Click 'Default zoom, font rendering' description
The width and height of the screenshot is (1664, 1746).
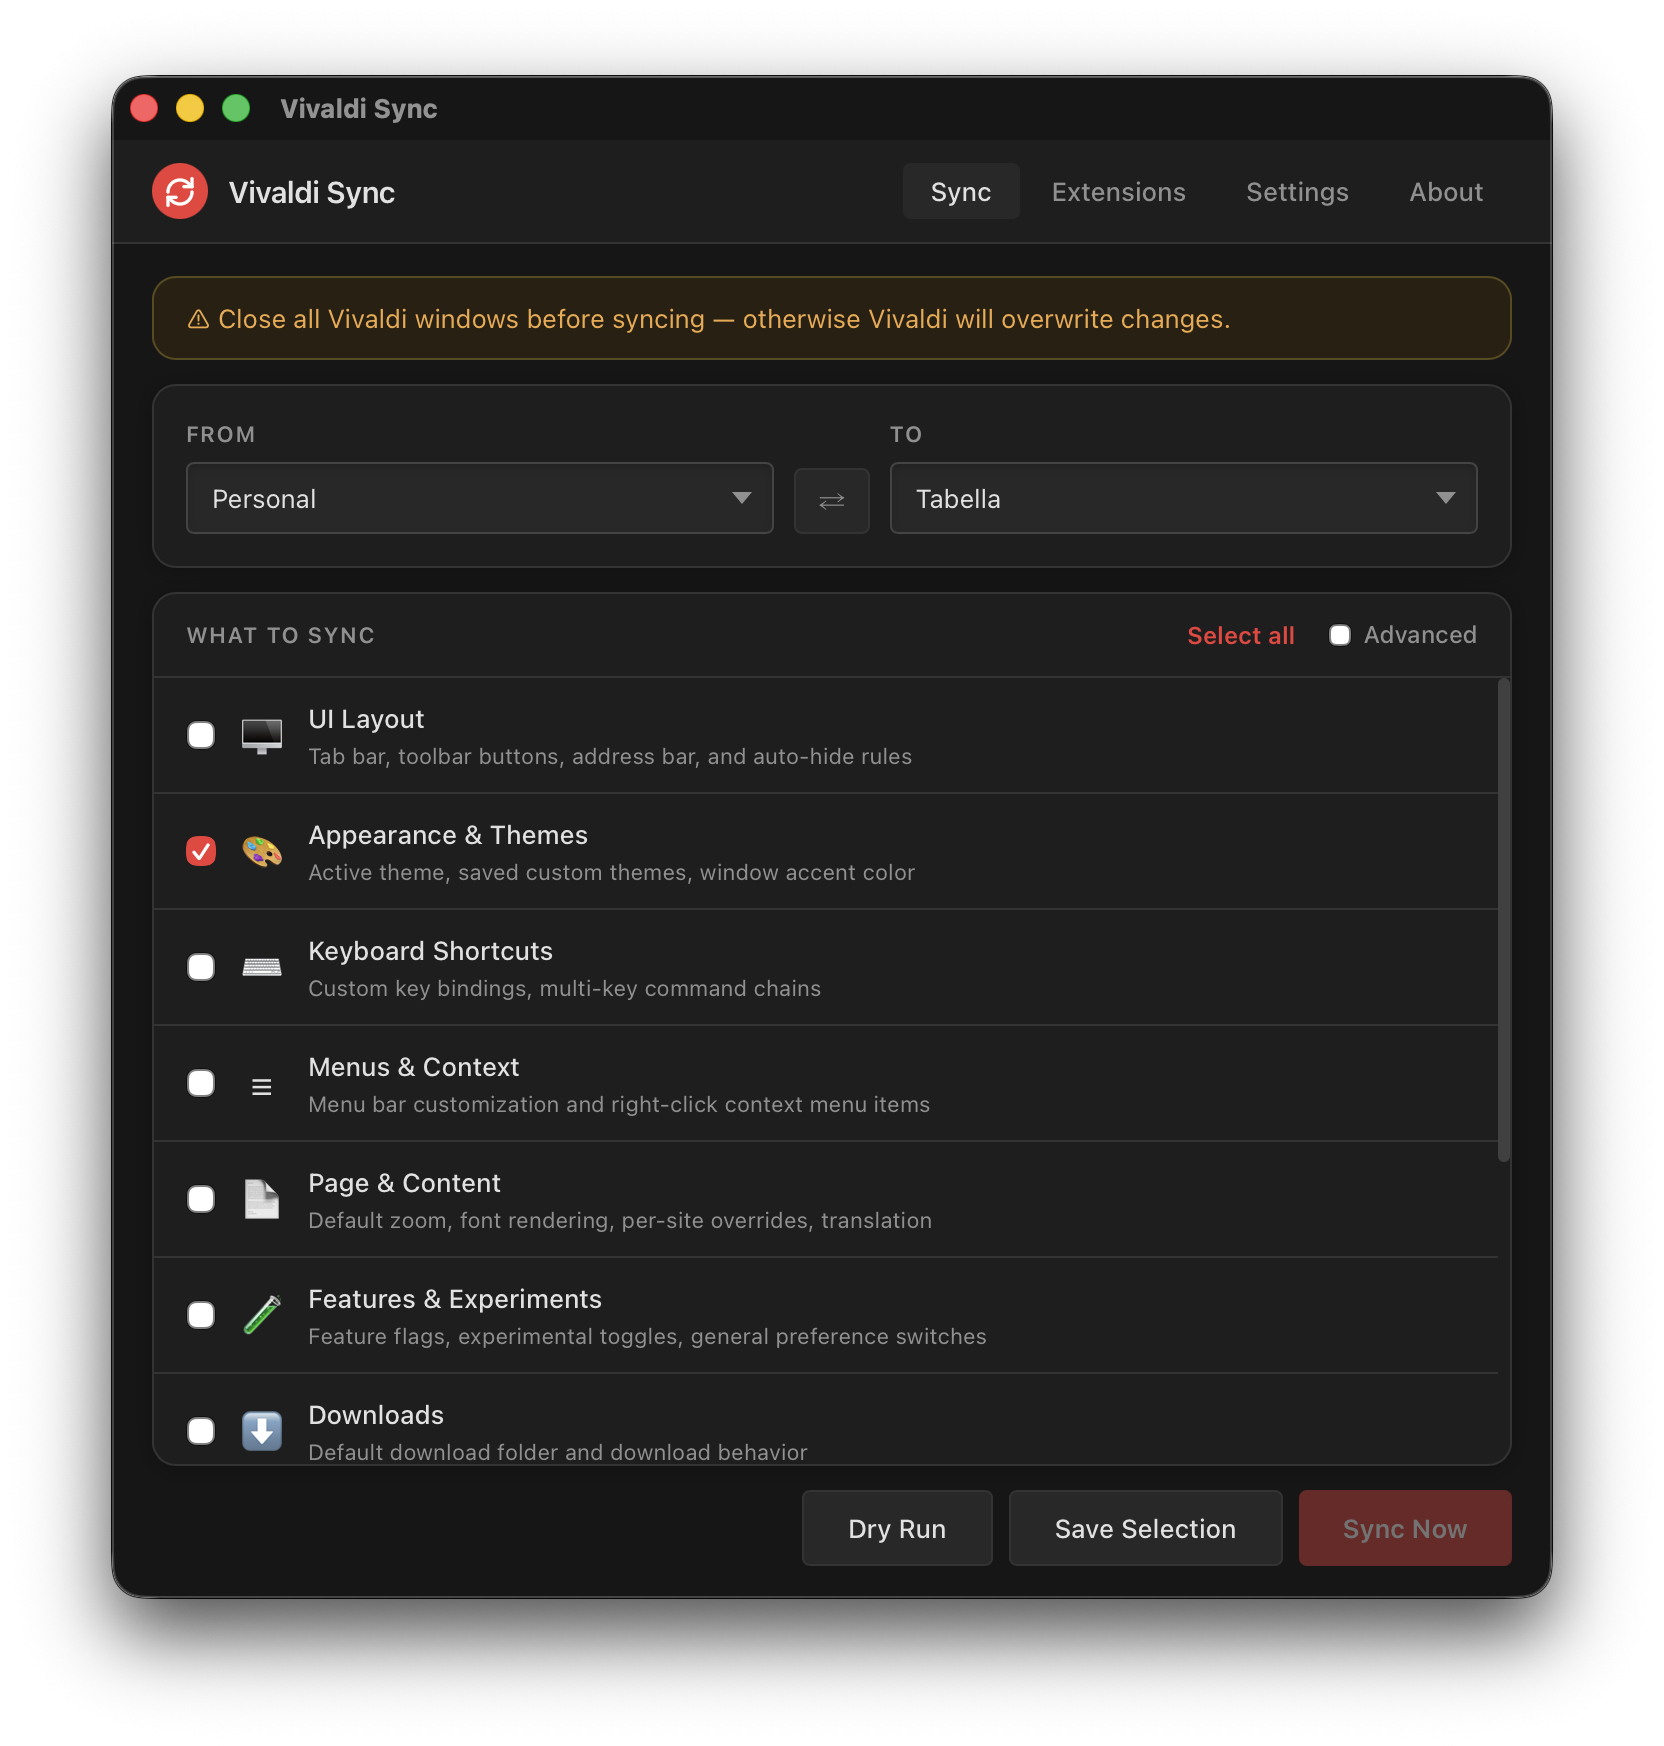point(620,1221)
